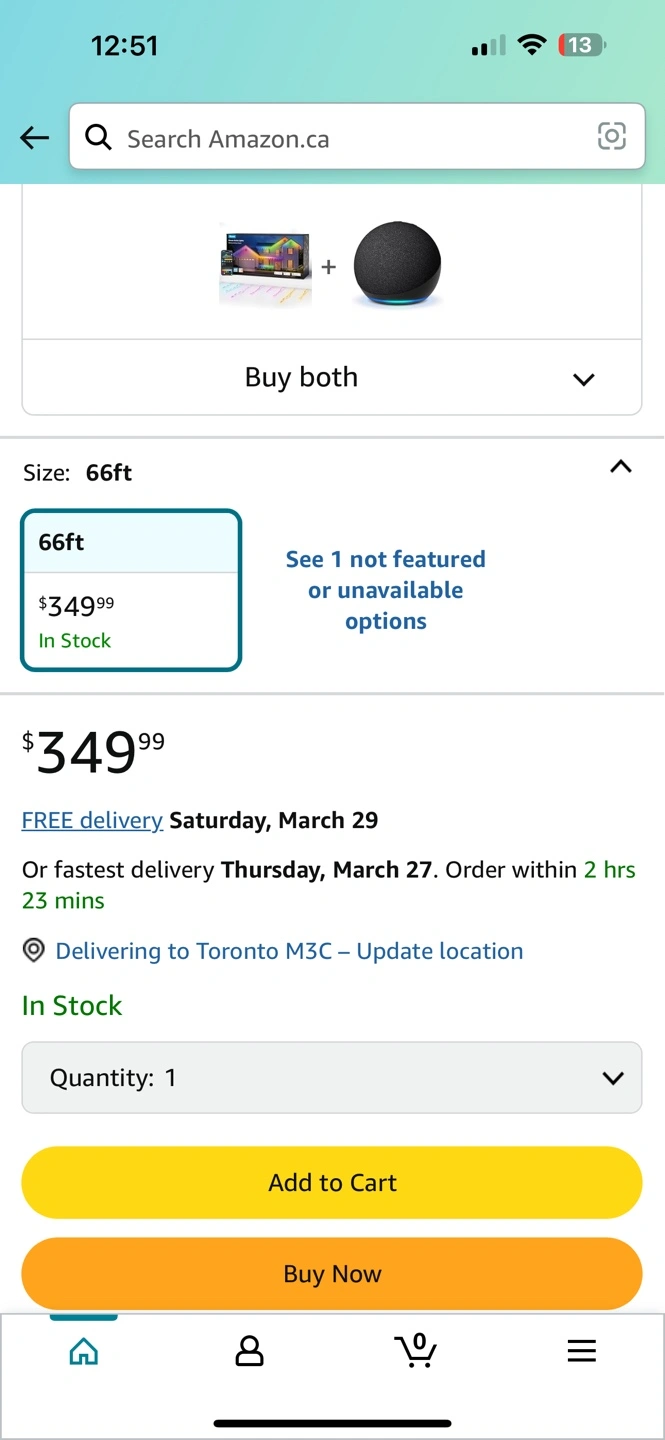The image size is (665, 1440).
Task: Click Add to Cart button
Action: 331,1183
